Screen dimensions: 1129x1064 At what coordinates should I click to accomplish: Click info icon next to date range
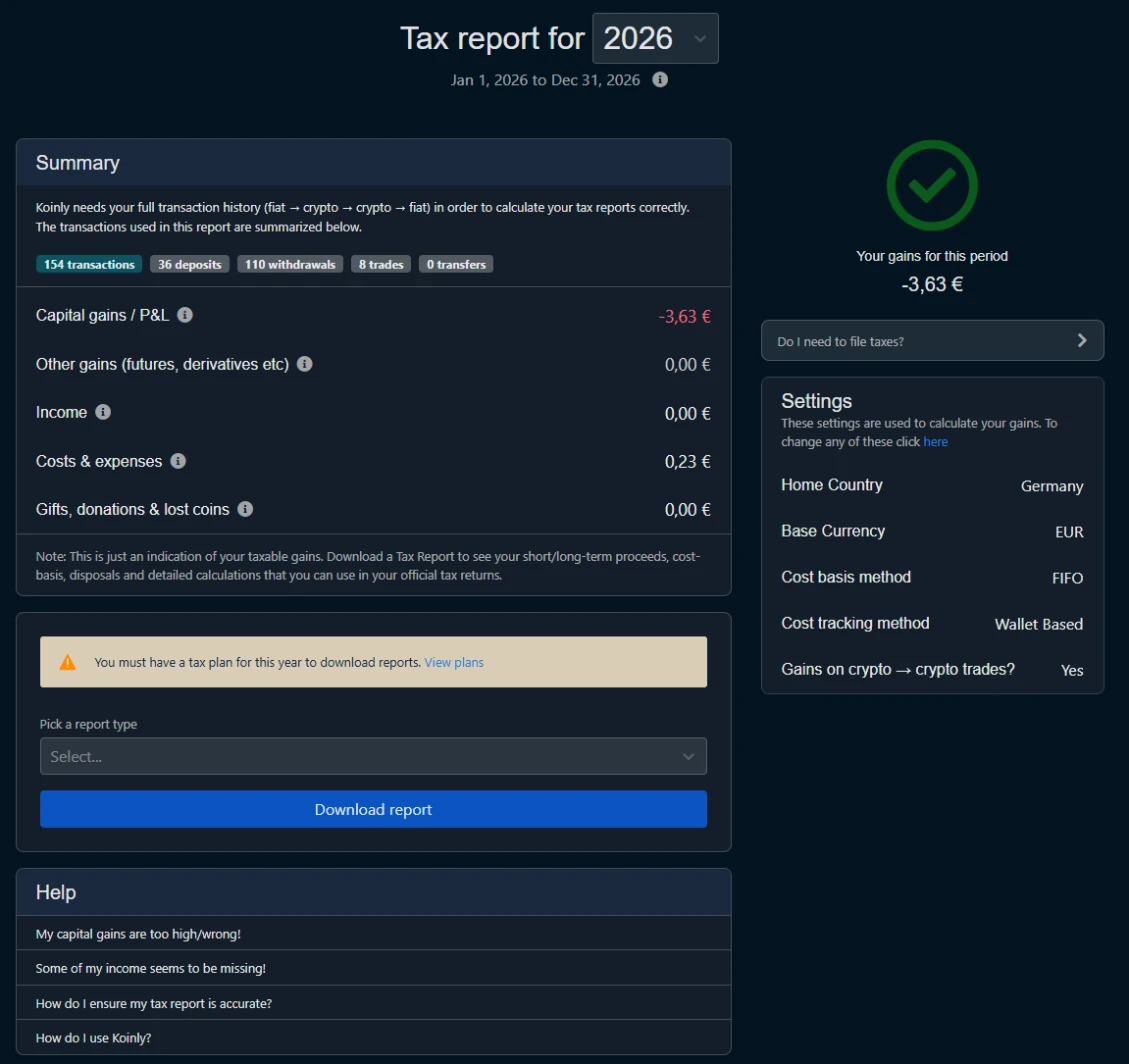[x=660, y=80]
